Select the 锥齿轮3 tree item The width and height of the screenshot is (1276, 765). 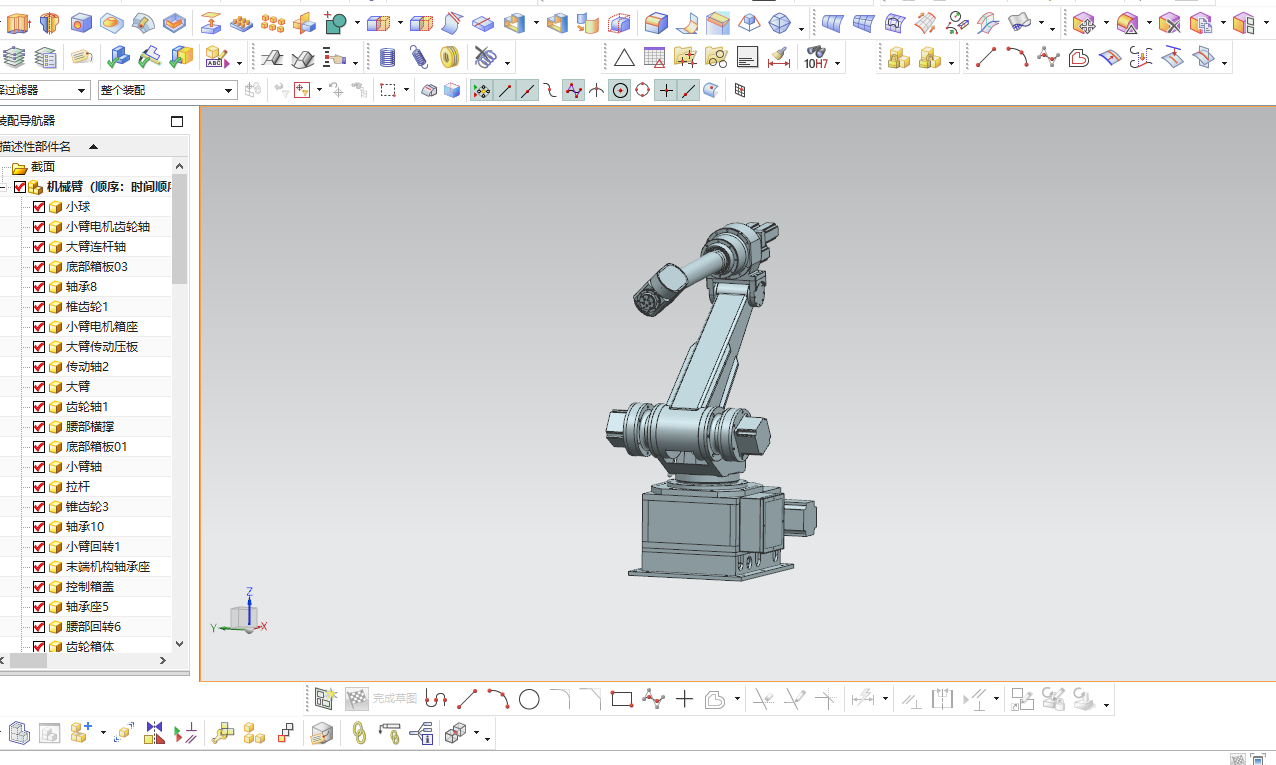tap(87, 507)
